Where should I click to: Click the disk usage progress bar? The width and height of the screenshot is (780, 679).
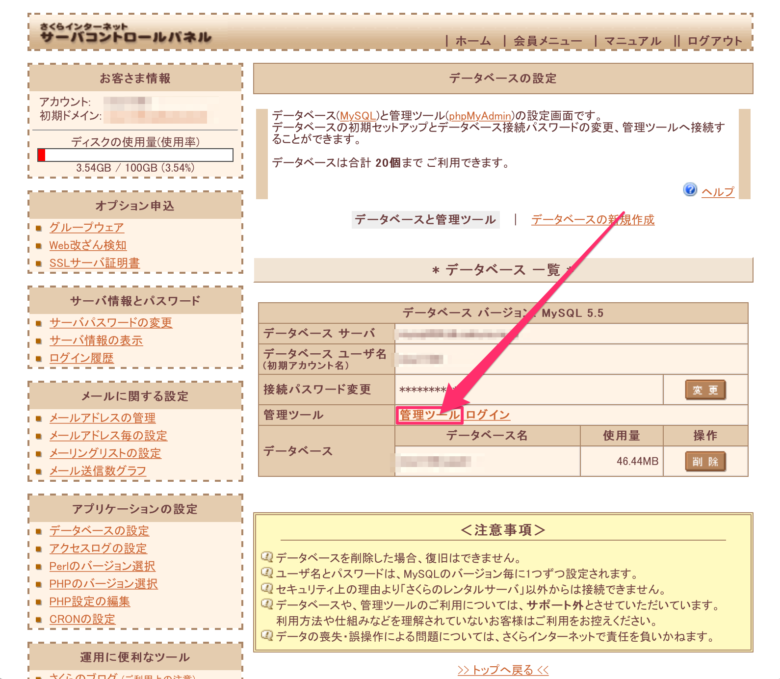point(135,155)
